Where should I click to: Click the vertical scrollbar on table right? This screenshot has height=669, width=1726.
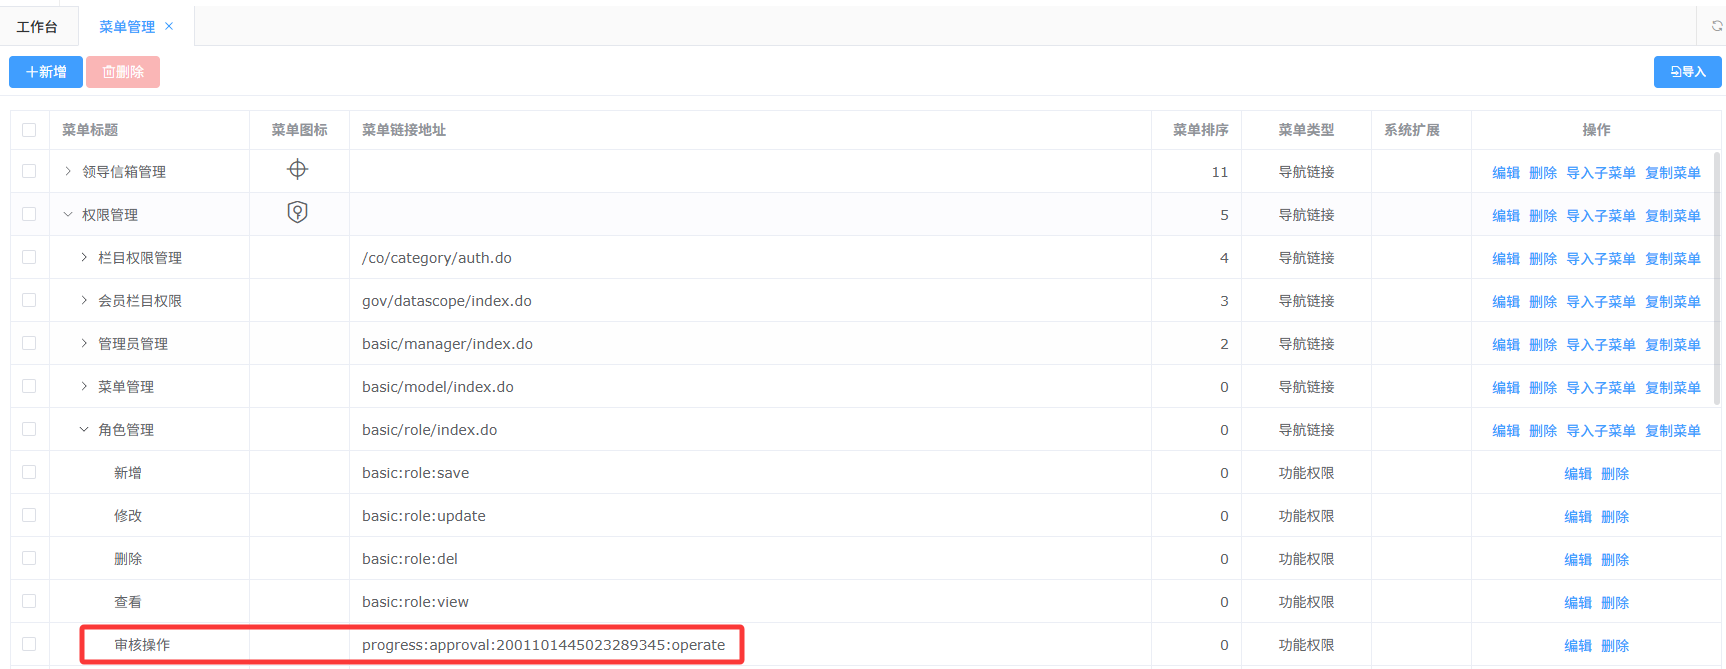(1717, 280)
